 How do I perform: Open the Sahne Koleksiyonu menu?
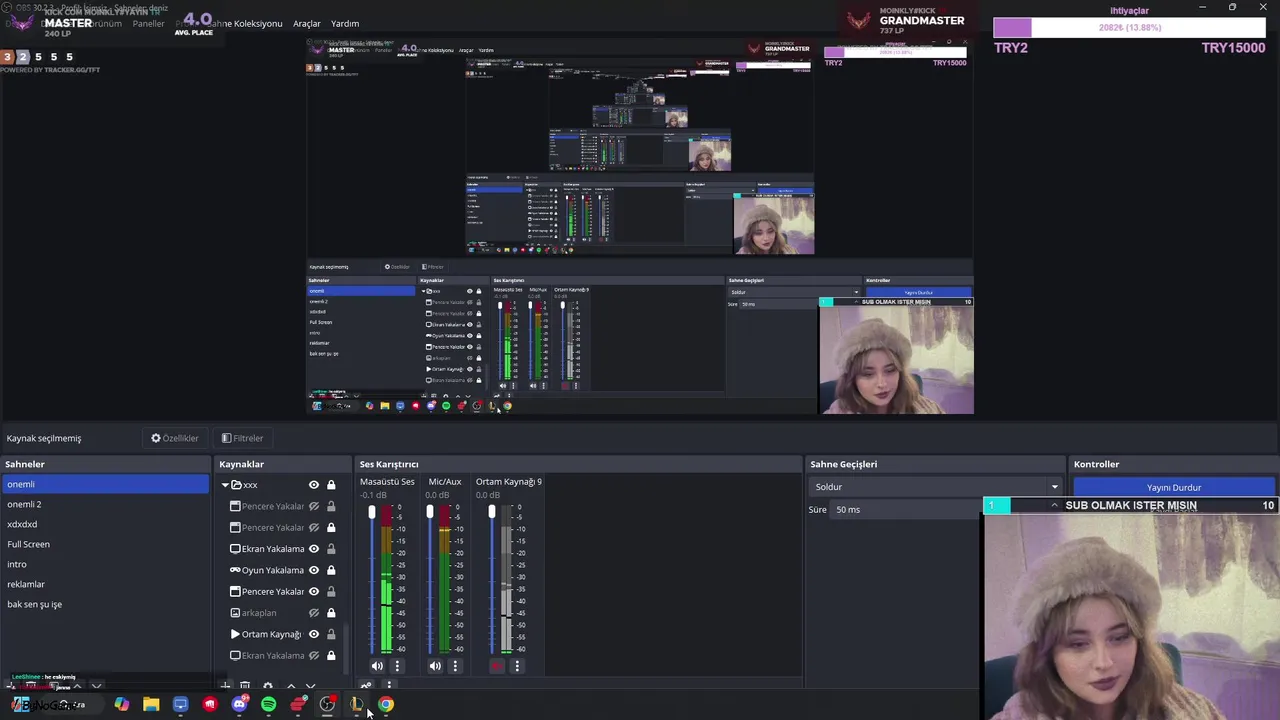tap(244, 23)
